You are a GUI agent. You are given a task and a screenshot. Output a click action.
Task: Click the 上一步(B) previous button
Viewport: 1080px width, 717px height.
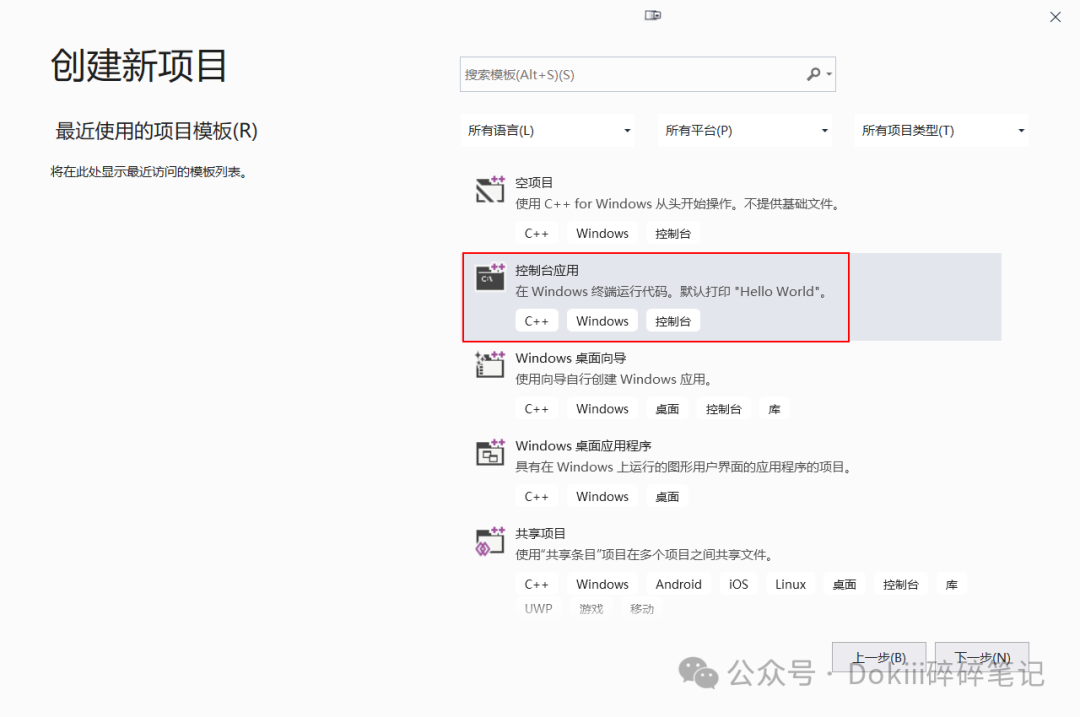[x=878, y=657]
